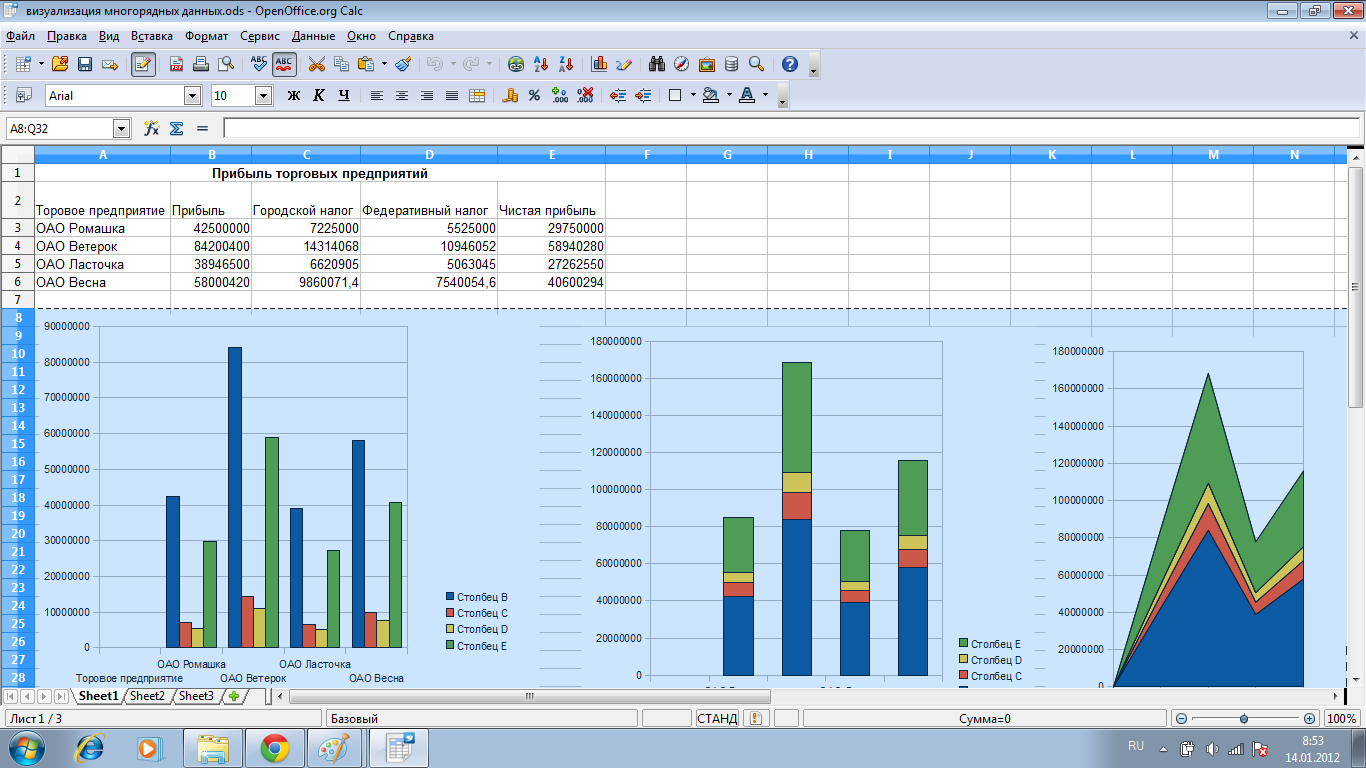
Task: Open Data Sources
Action: pos(732,64)
